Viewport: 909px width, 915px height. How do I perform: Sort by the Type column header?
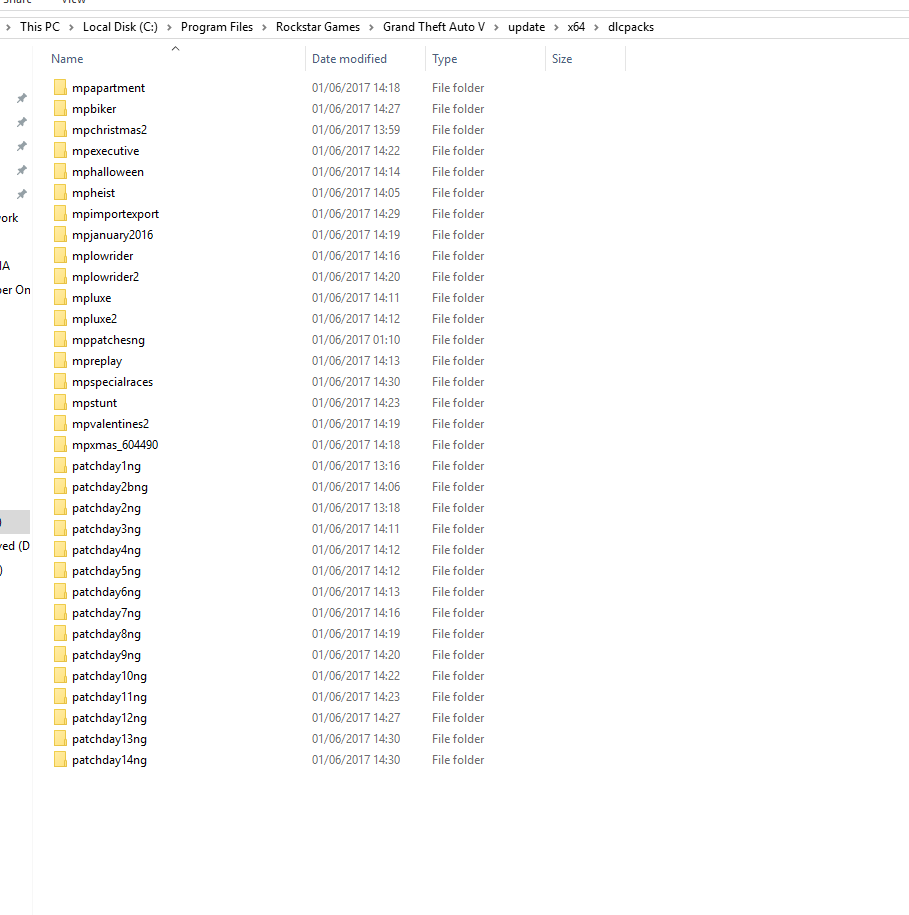pos(445,59)
